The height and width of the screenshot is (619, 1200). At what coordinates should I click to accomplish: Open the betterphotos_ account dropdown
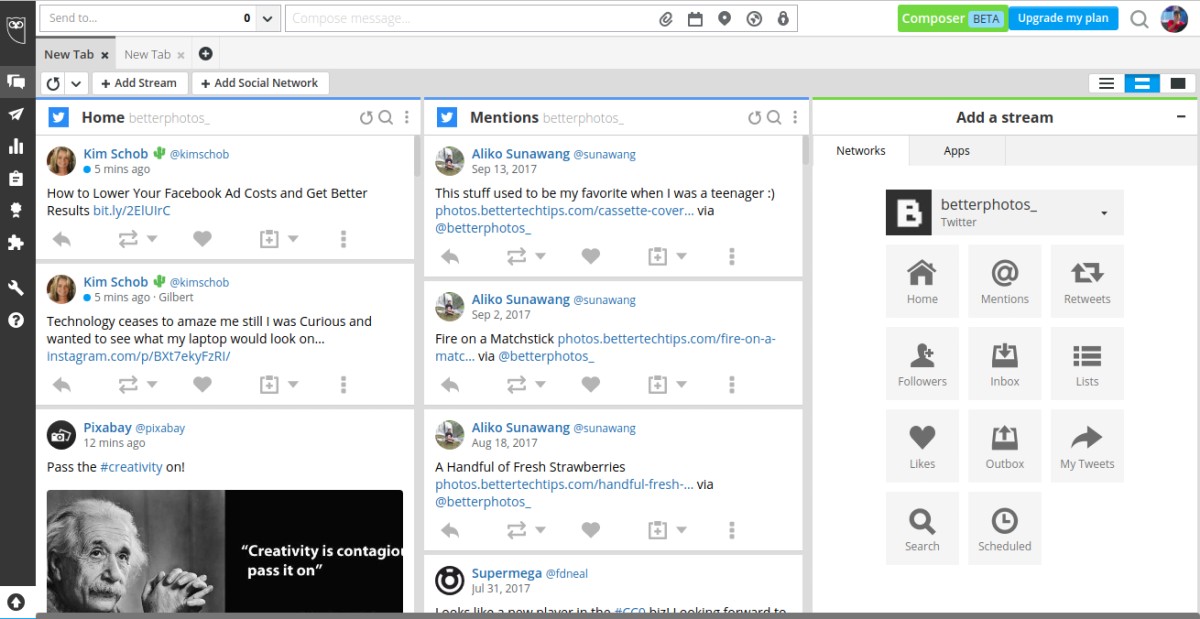[1103, 212]
